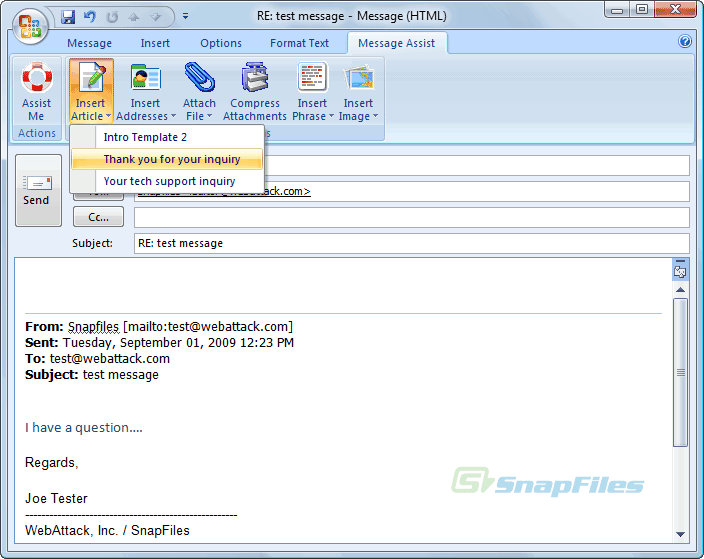704x559 pixels.
Task: Click the Attach File paperclip icon
Action: [200, 77]
